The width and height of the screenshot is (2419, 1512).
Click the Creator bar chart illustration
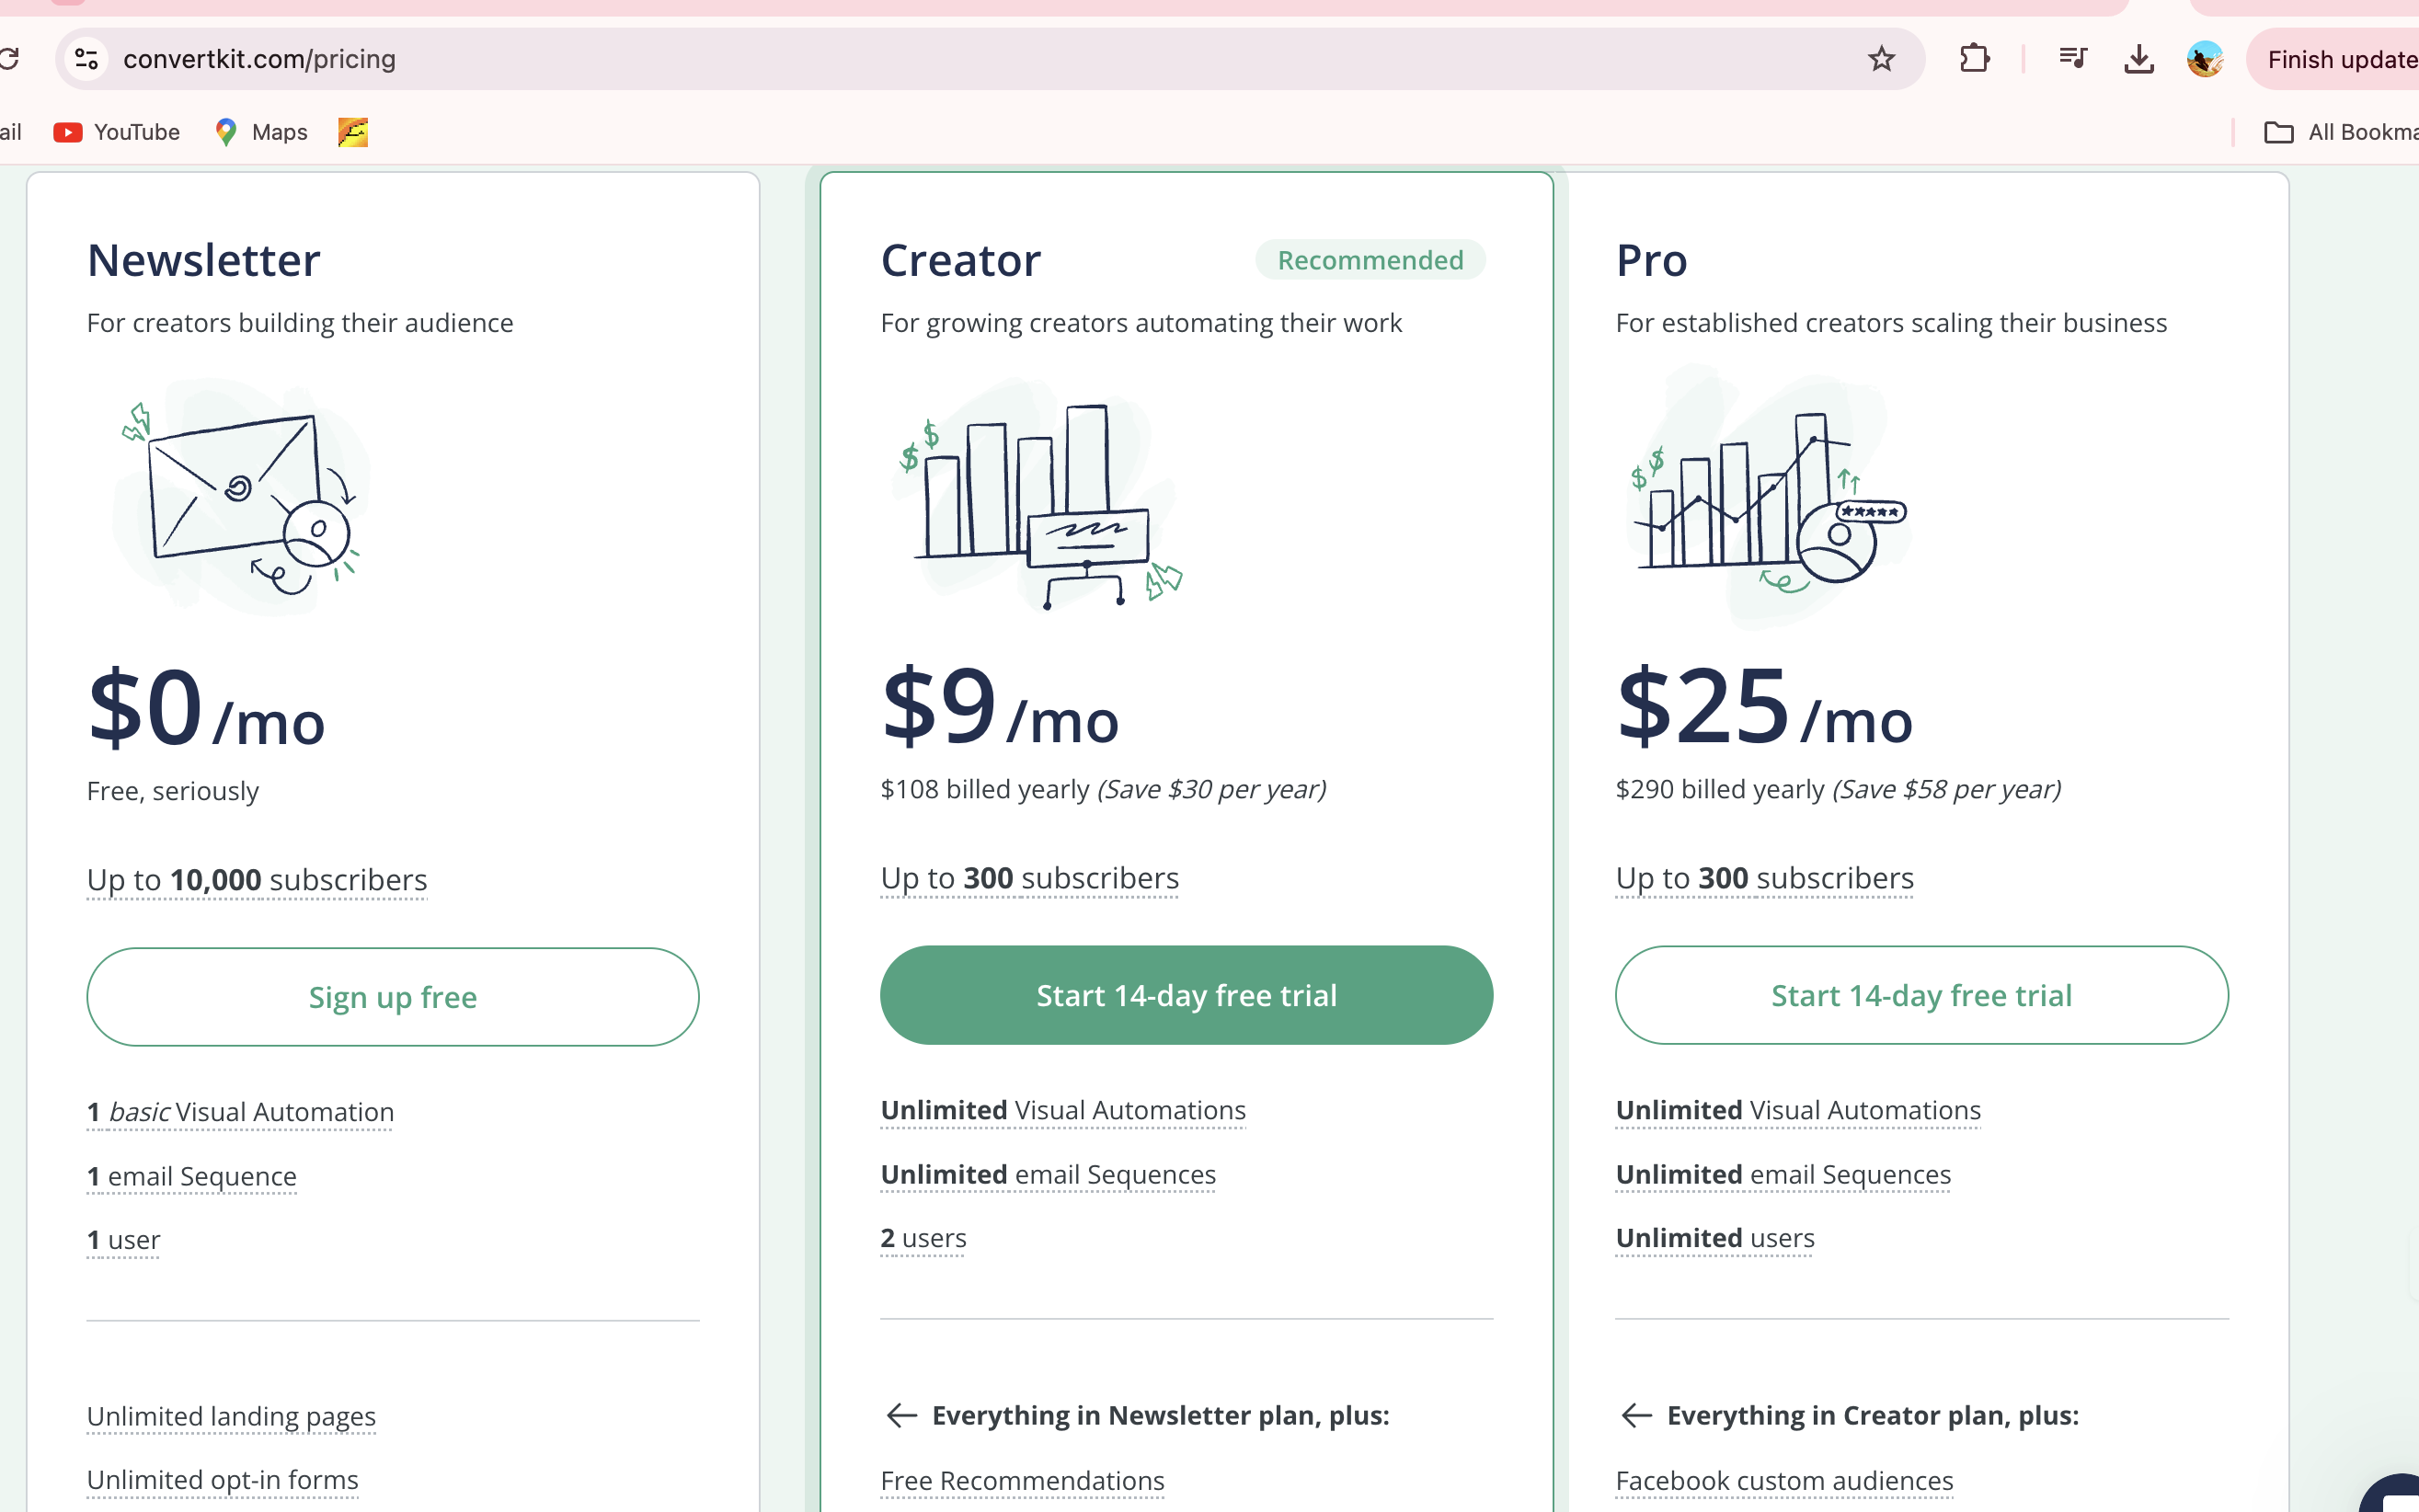point(1040,495)
